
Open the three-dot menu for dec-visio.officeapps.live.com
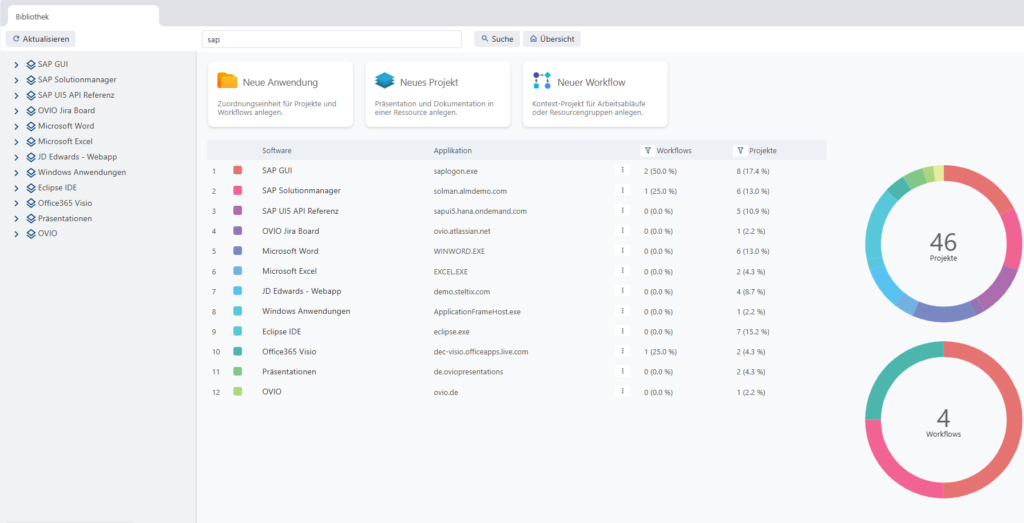pos(622,351)
